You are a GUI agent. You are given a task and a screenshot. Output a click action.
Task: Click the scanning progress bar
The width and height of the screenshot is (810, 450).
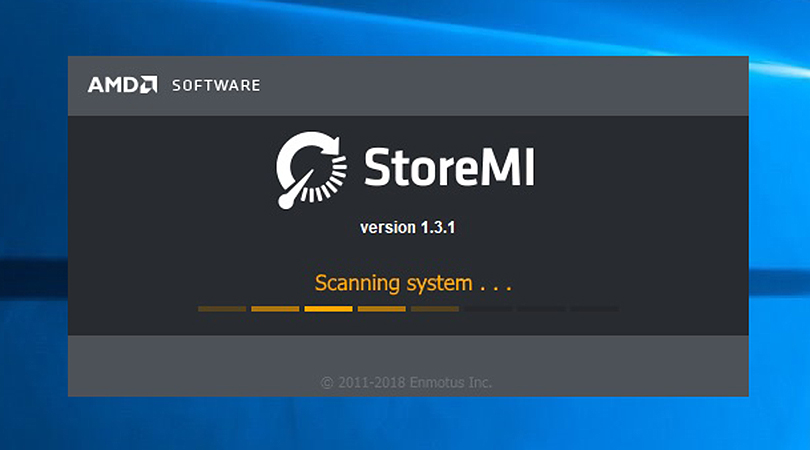point(408,309)
